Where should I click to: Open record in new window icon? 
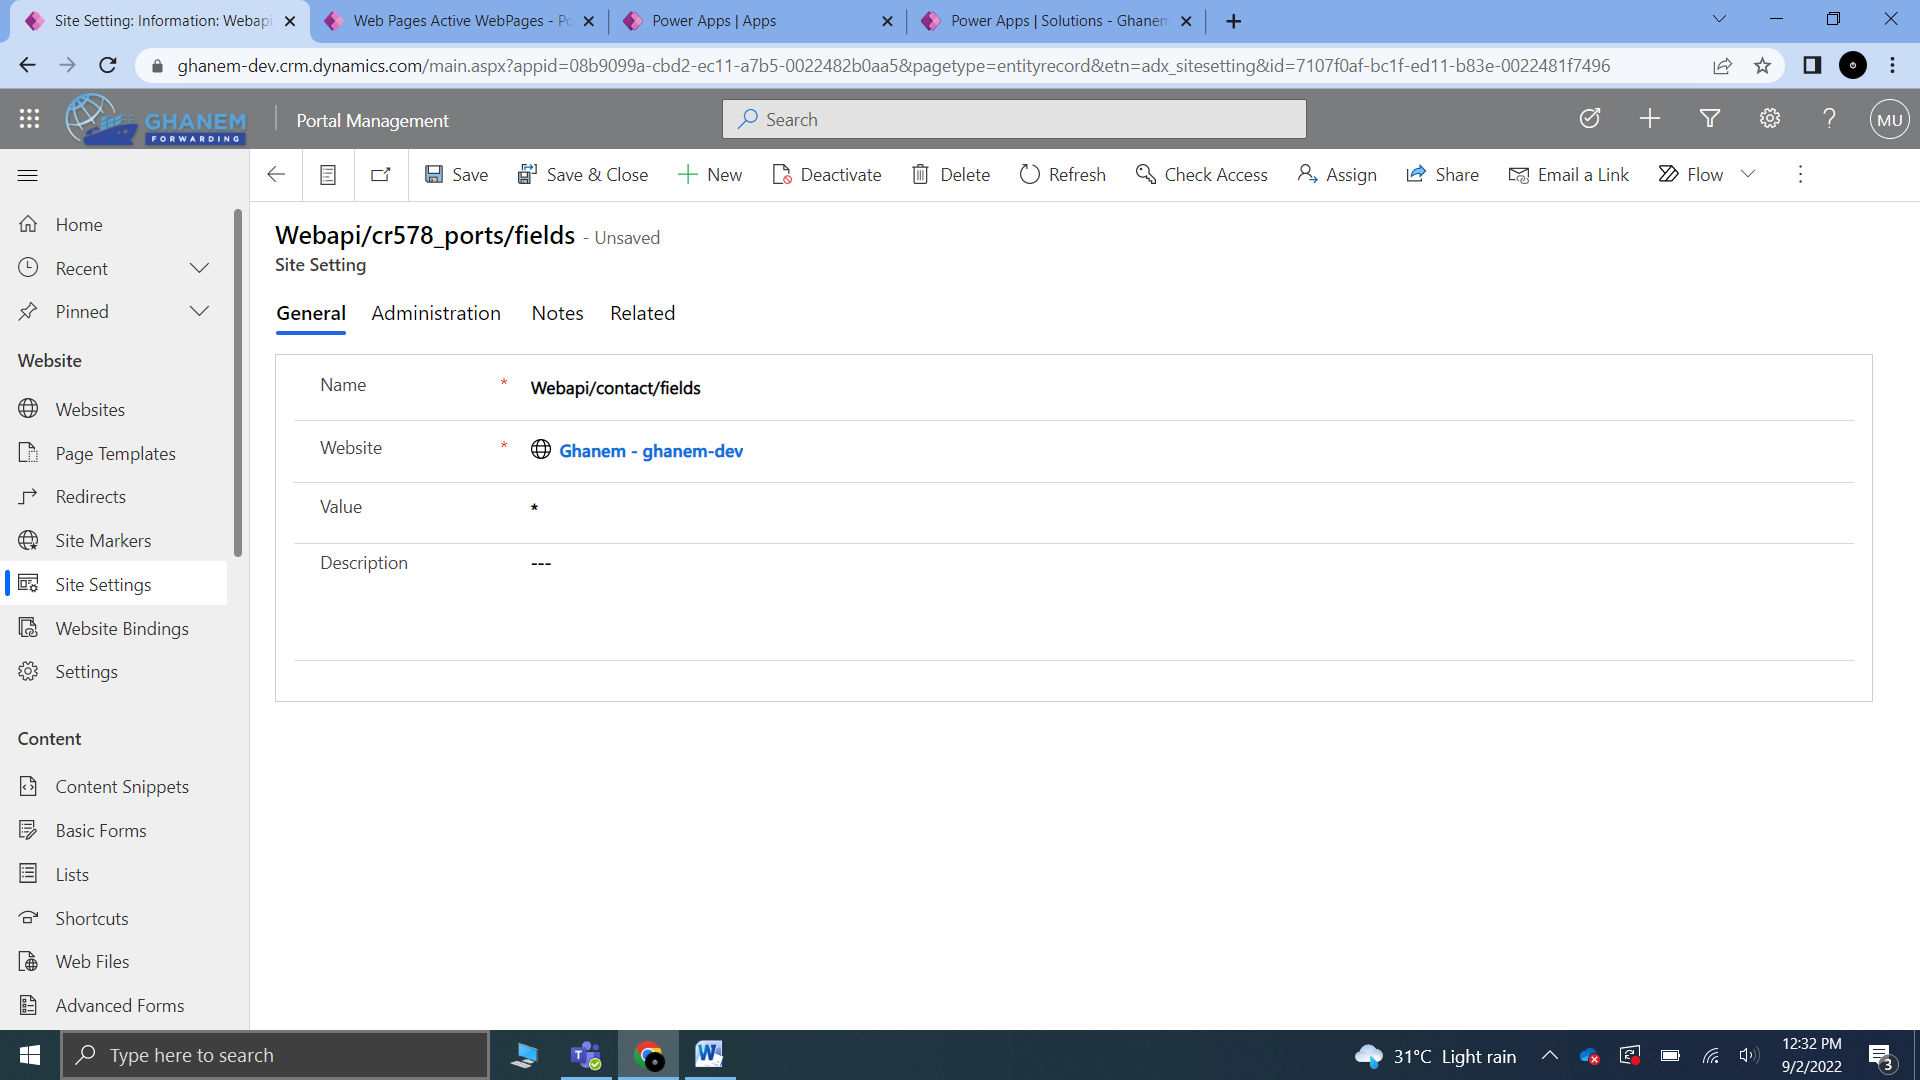click(x=380, y=175)
